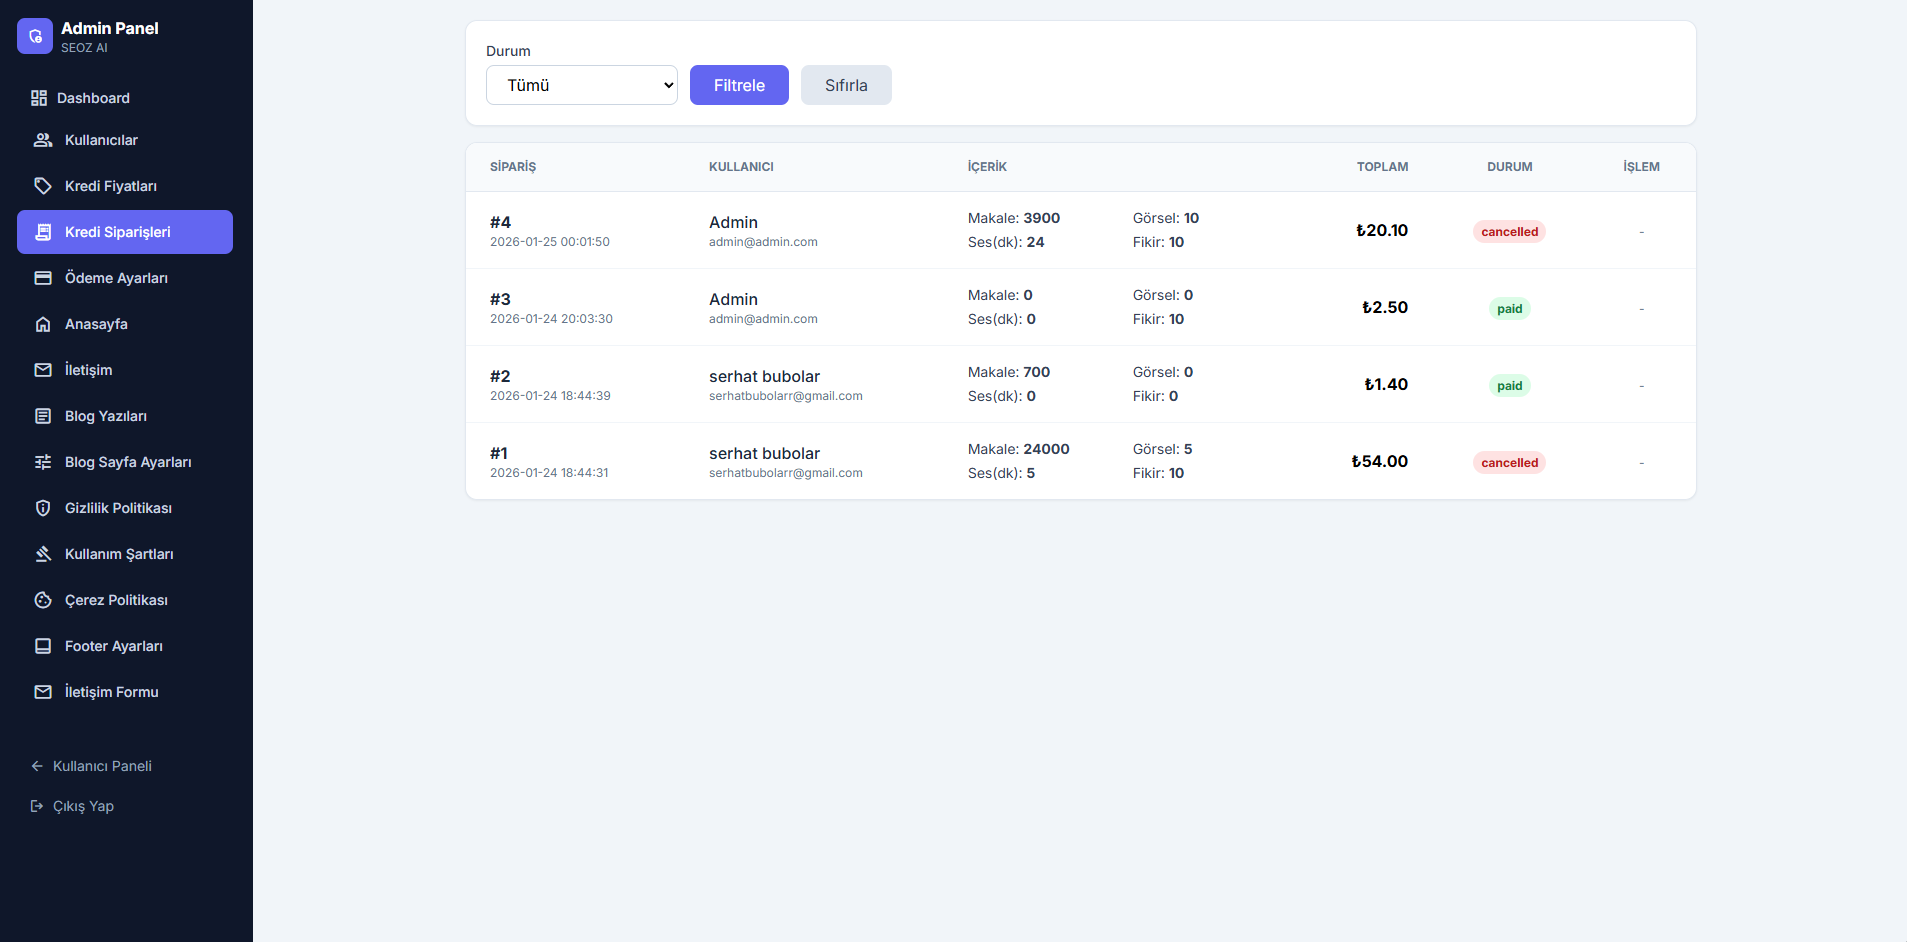Click the Admin Panel logo icon
1907x942 pixels.
35,36
